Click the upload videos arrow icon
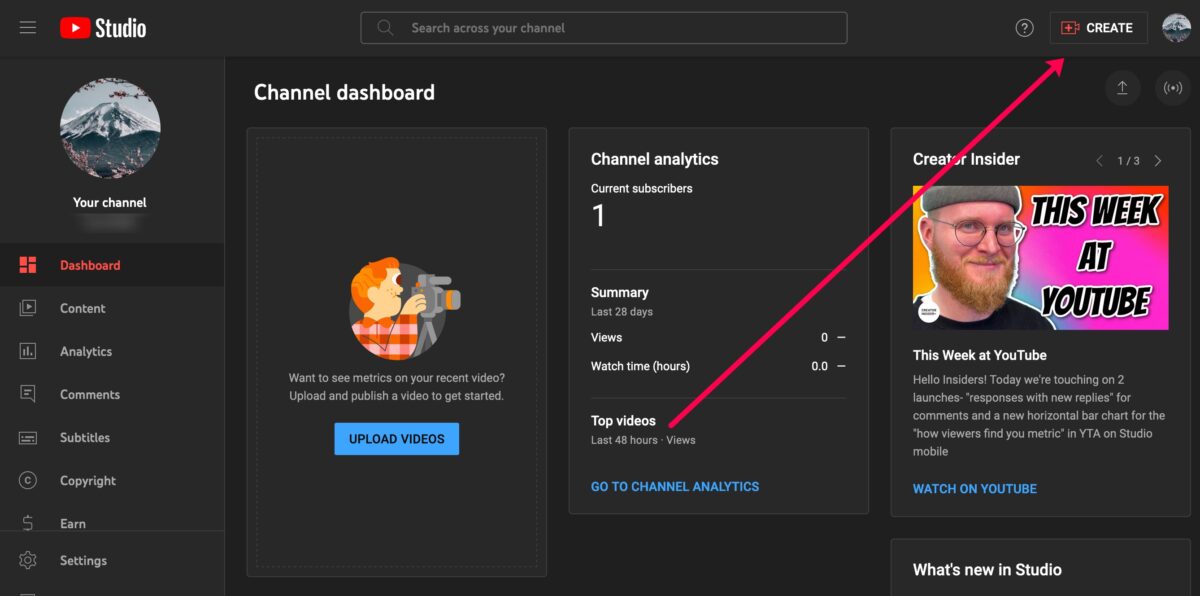The image size is (1200, 596). point(1122,88)
